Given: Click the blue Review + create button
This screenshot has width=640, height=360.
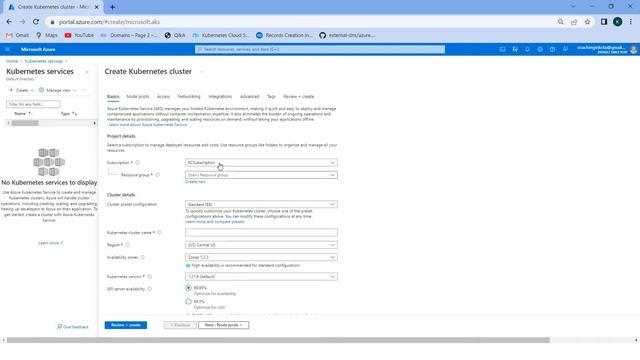Looking at the screenshot, I should (x=126, y=325).
